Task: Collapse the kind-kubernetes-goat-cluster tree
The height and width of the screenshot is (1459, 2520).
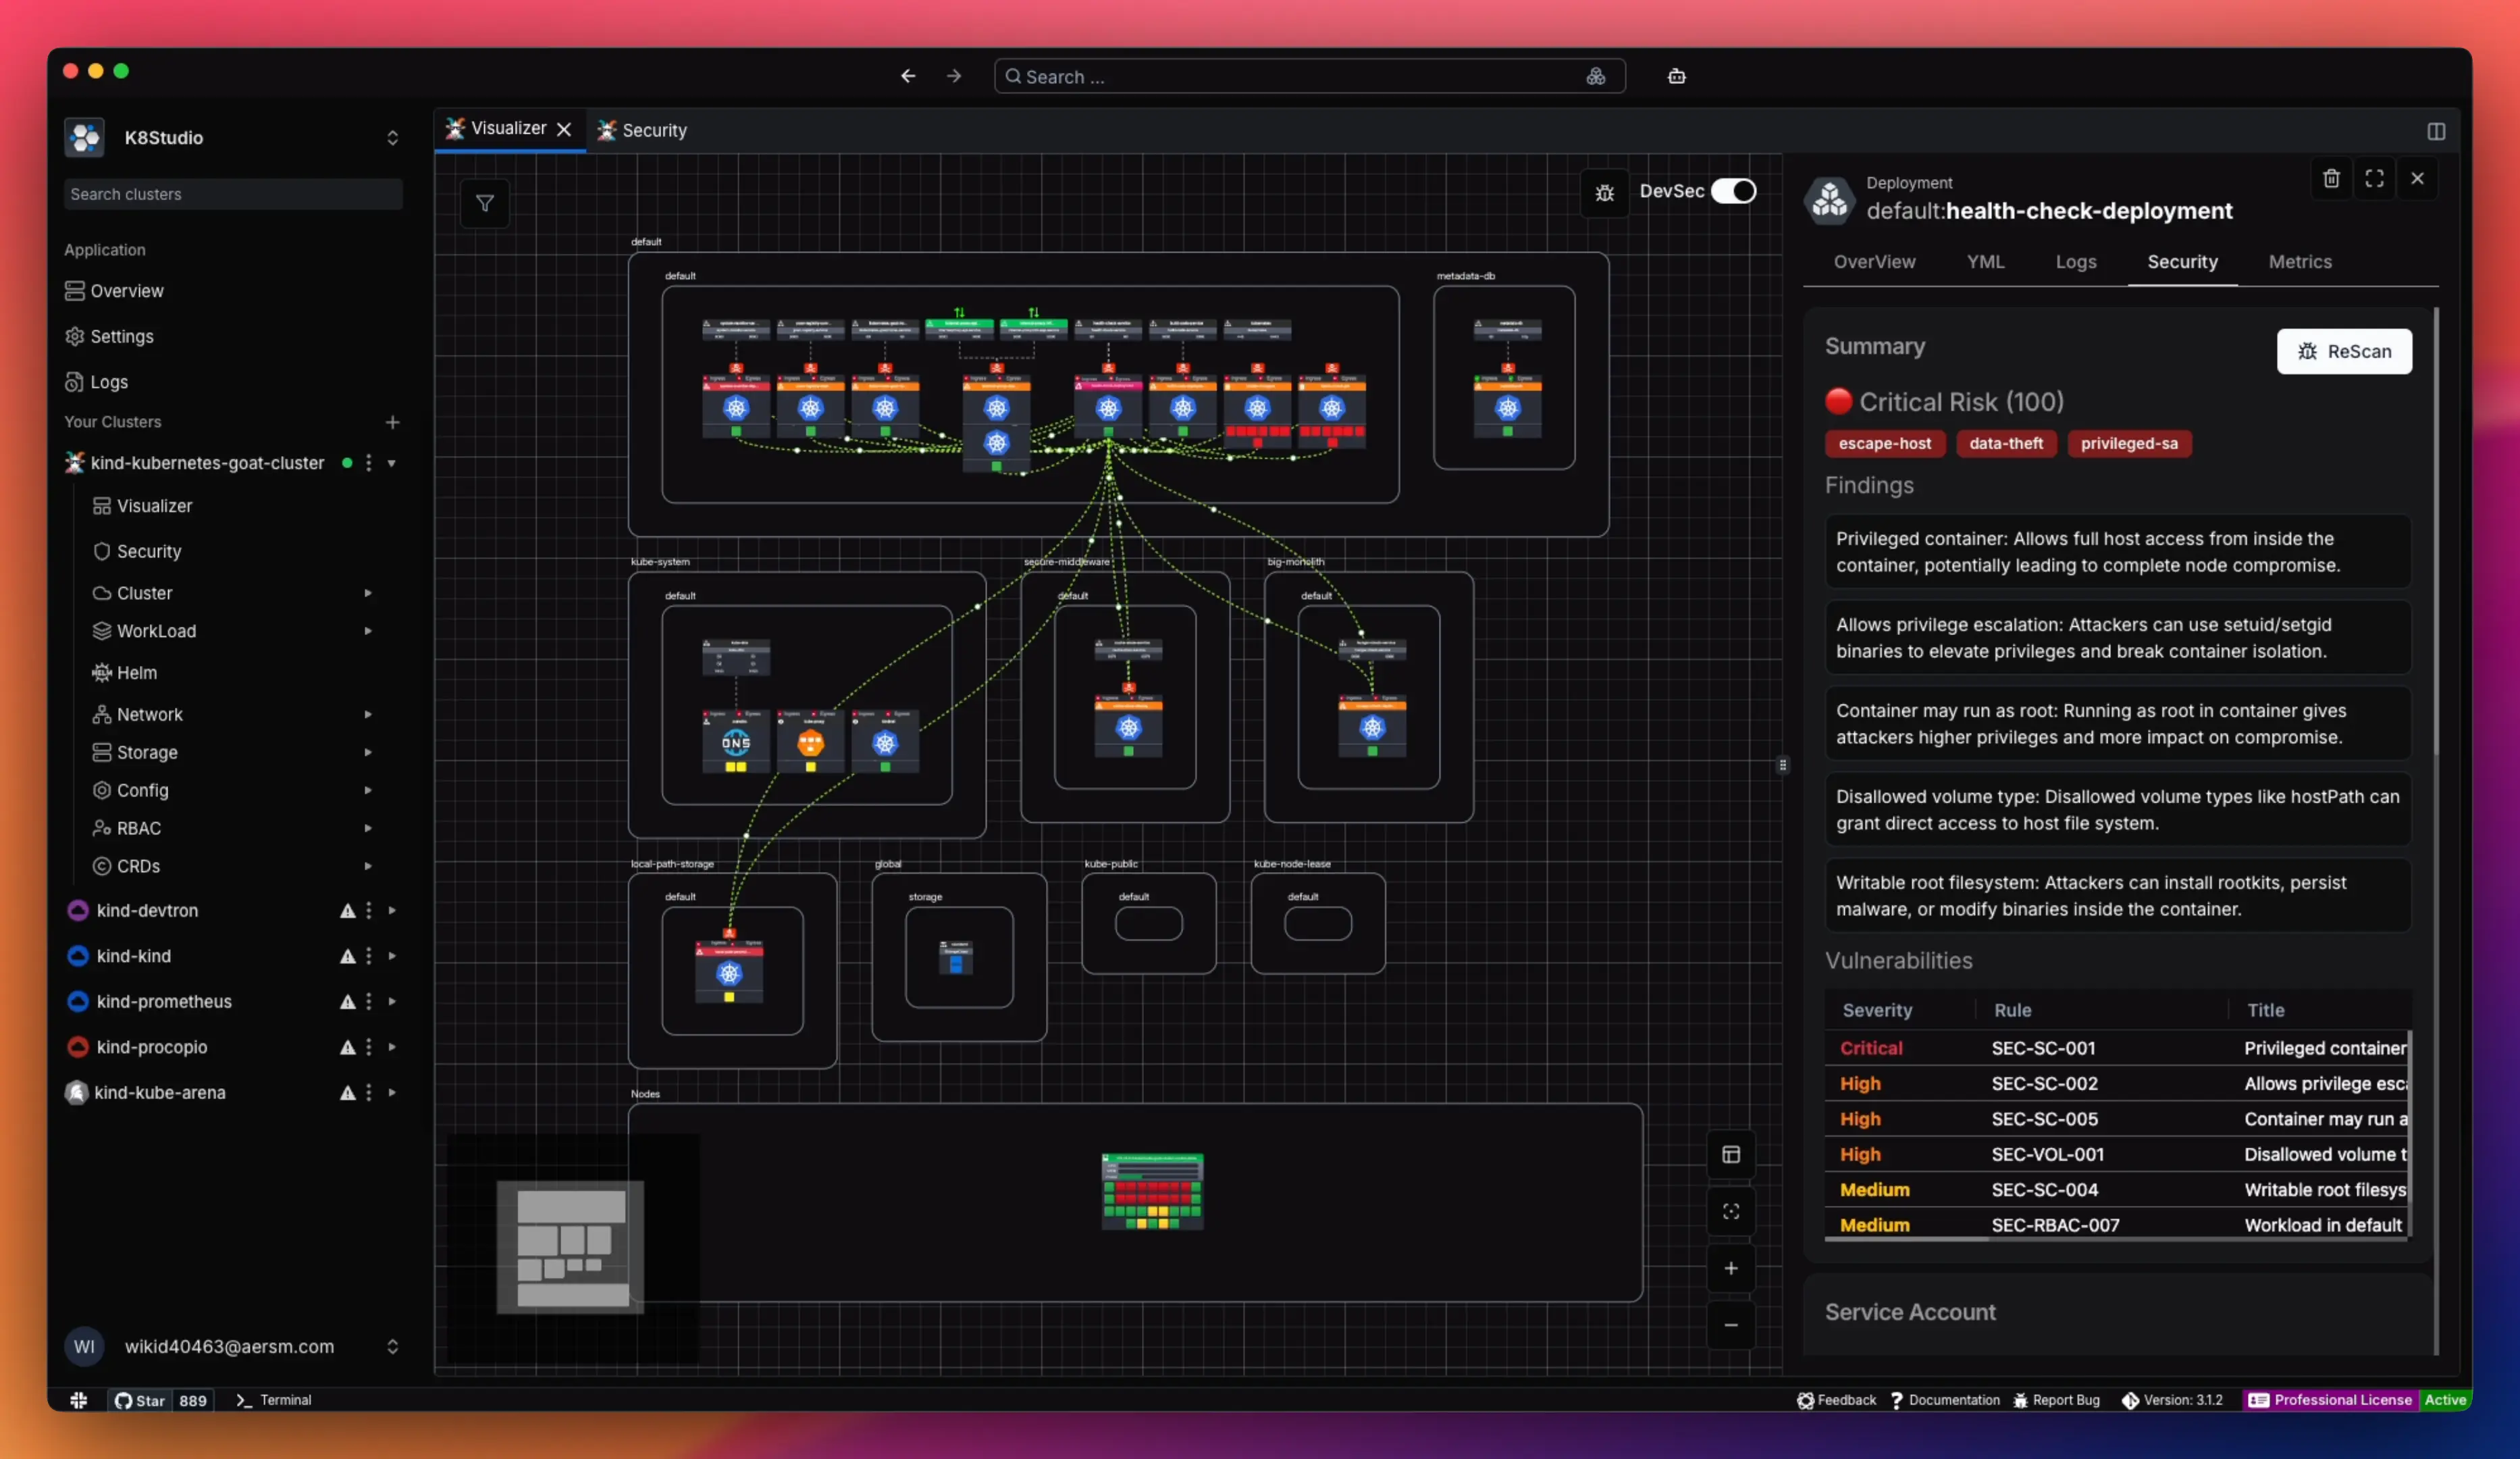Action: point(392,463)
